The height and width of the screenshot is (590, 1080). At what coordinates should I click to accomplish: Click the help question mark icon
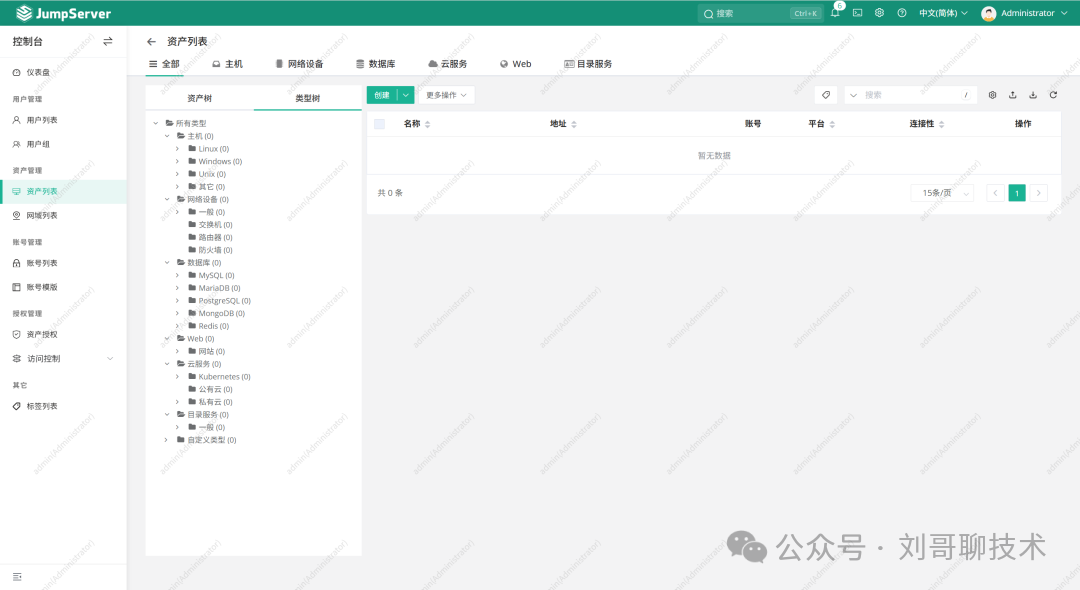coord(902,13)
